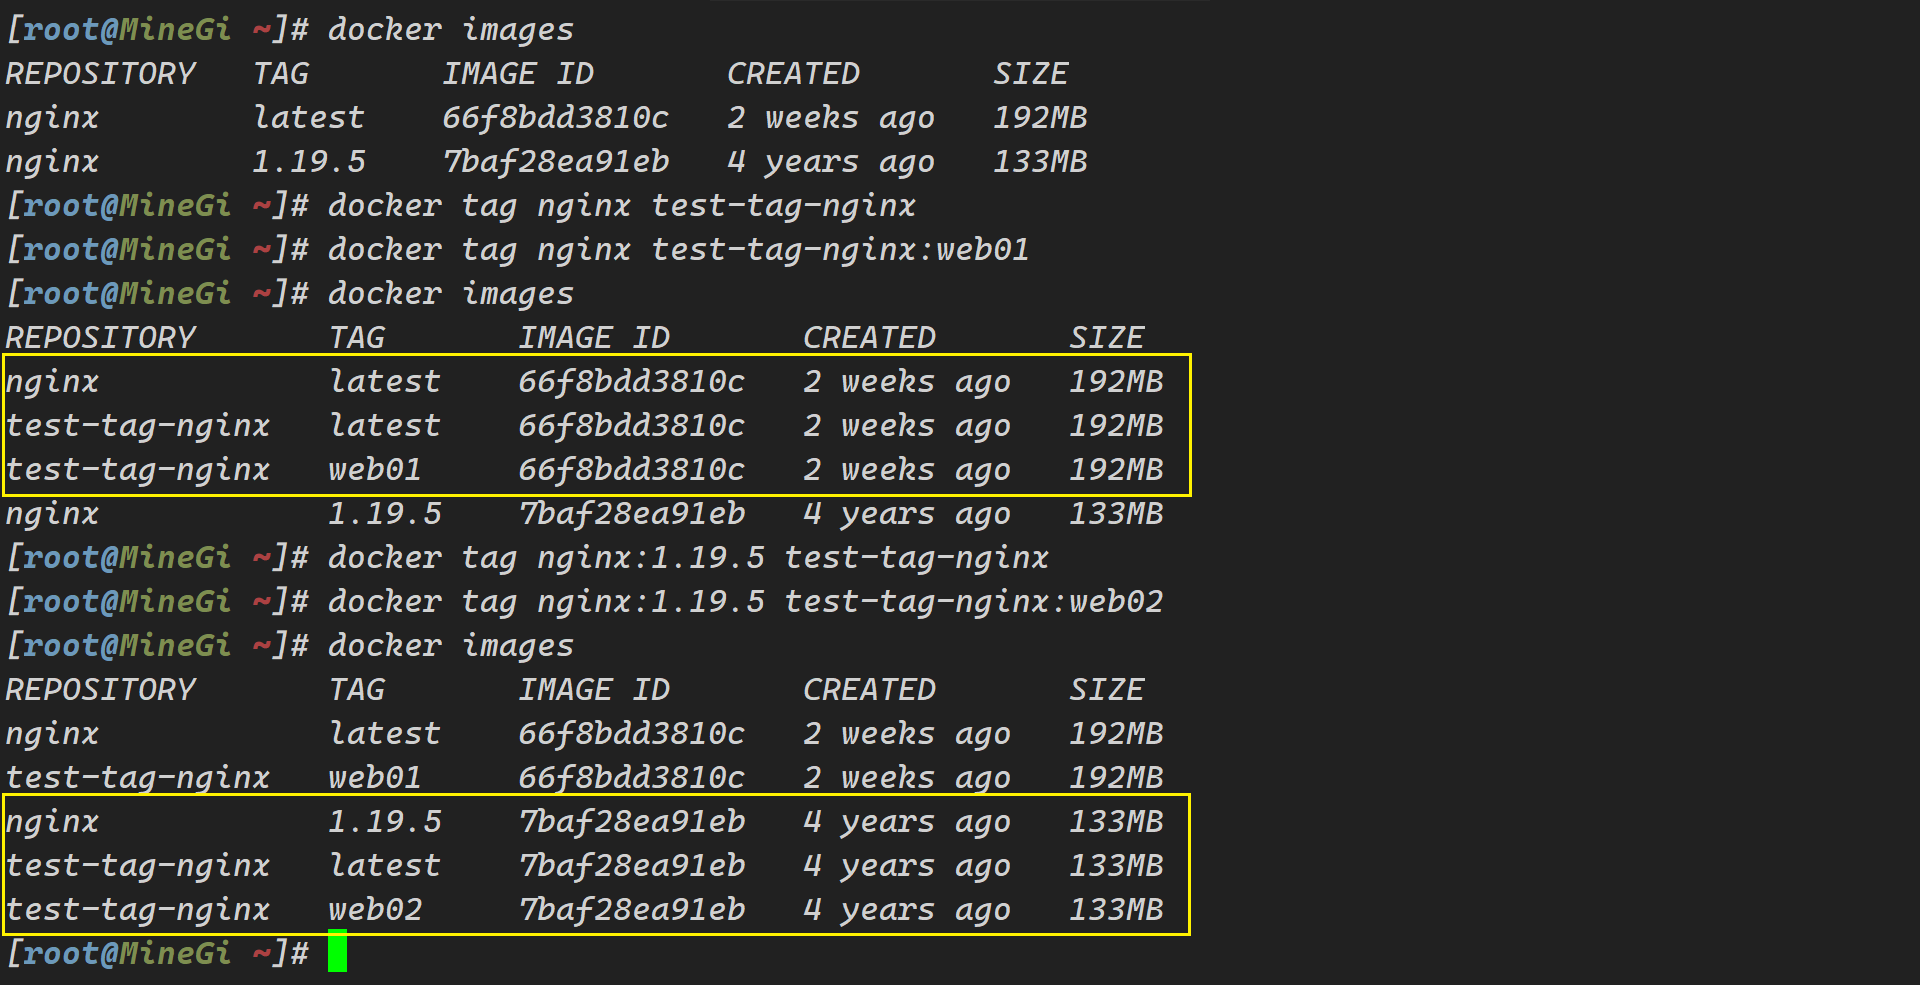Click REPOSITORY header in first table
Viewport: 1920px width, 985px height.
101,74
